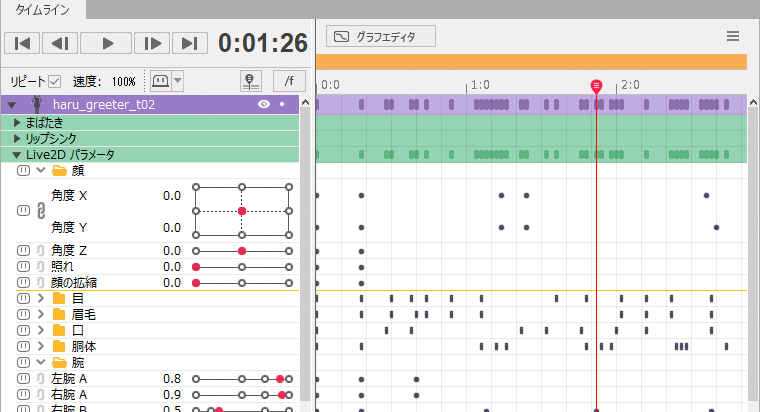
Task: Toggle keyframe icon for 角度 X/Y
Action: 23,210
